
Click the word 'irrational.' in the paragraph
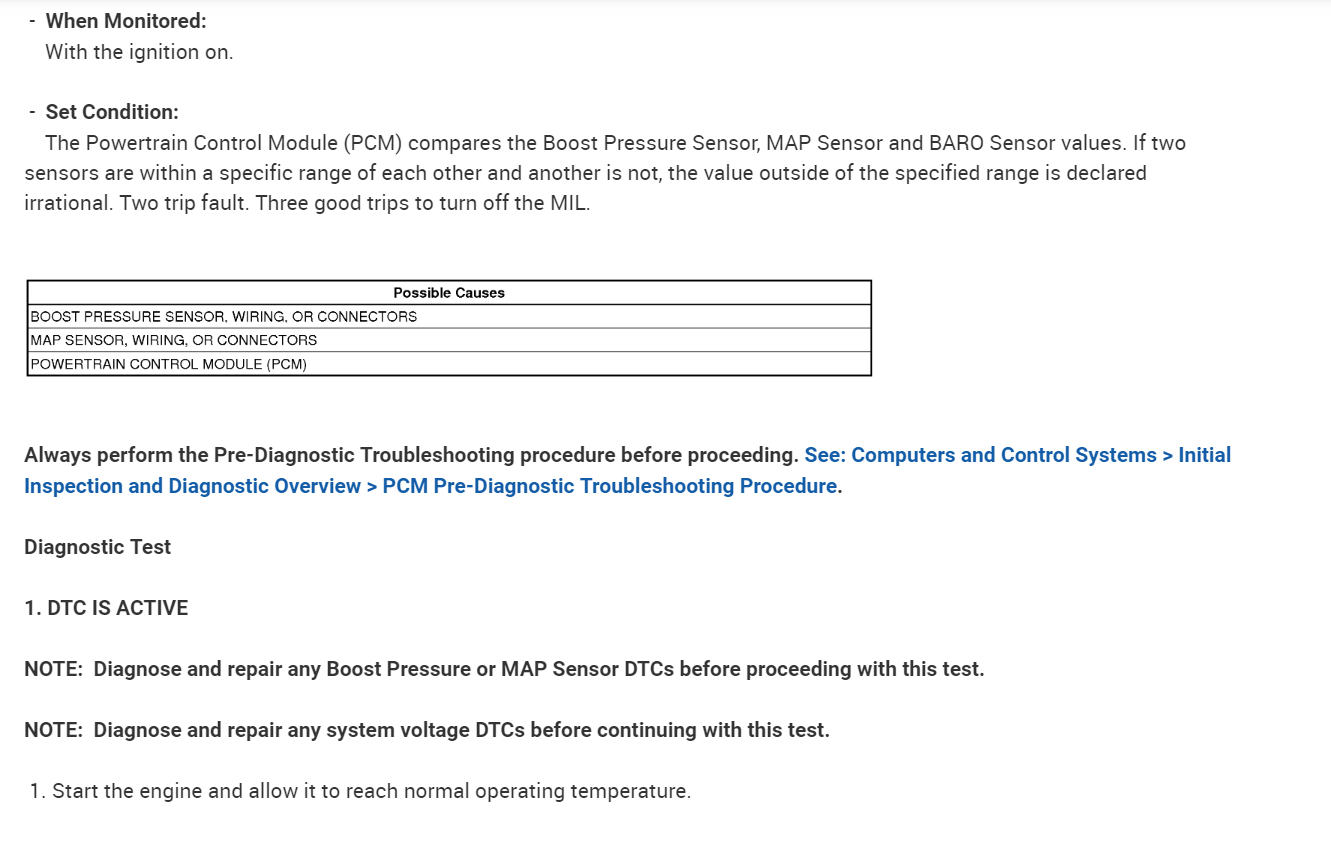pos(68,204)
